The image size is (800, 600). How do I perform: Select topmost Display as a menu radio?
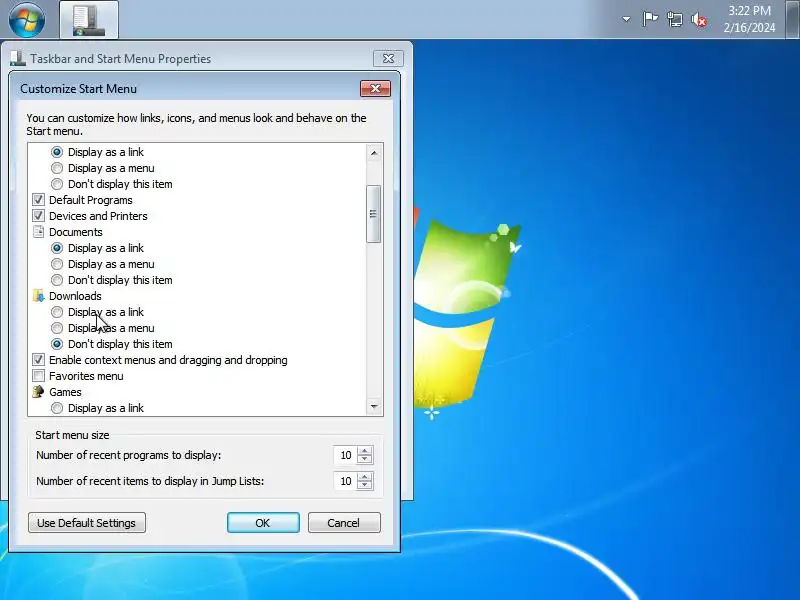57,168
